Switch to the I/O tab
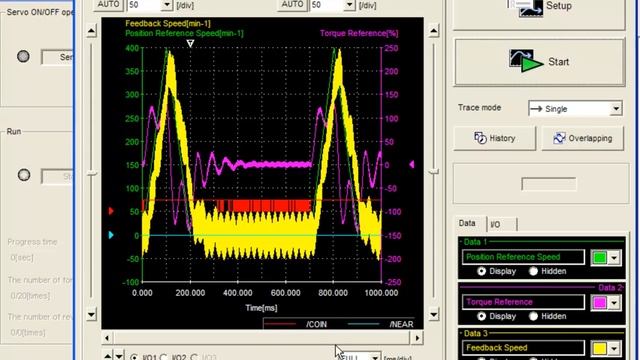 point(496,224)
